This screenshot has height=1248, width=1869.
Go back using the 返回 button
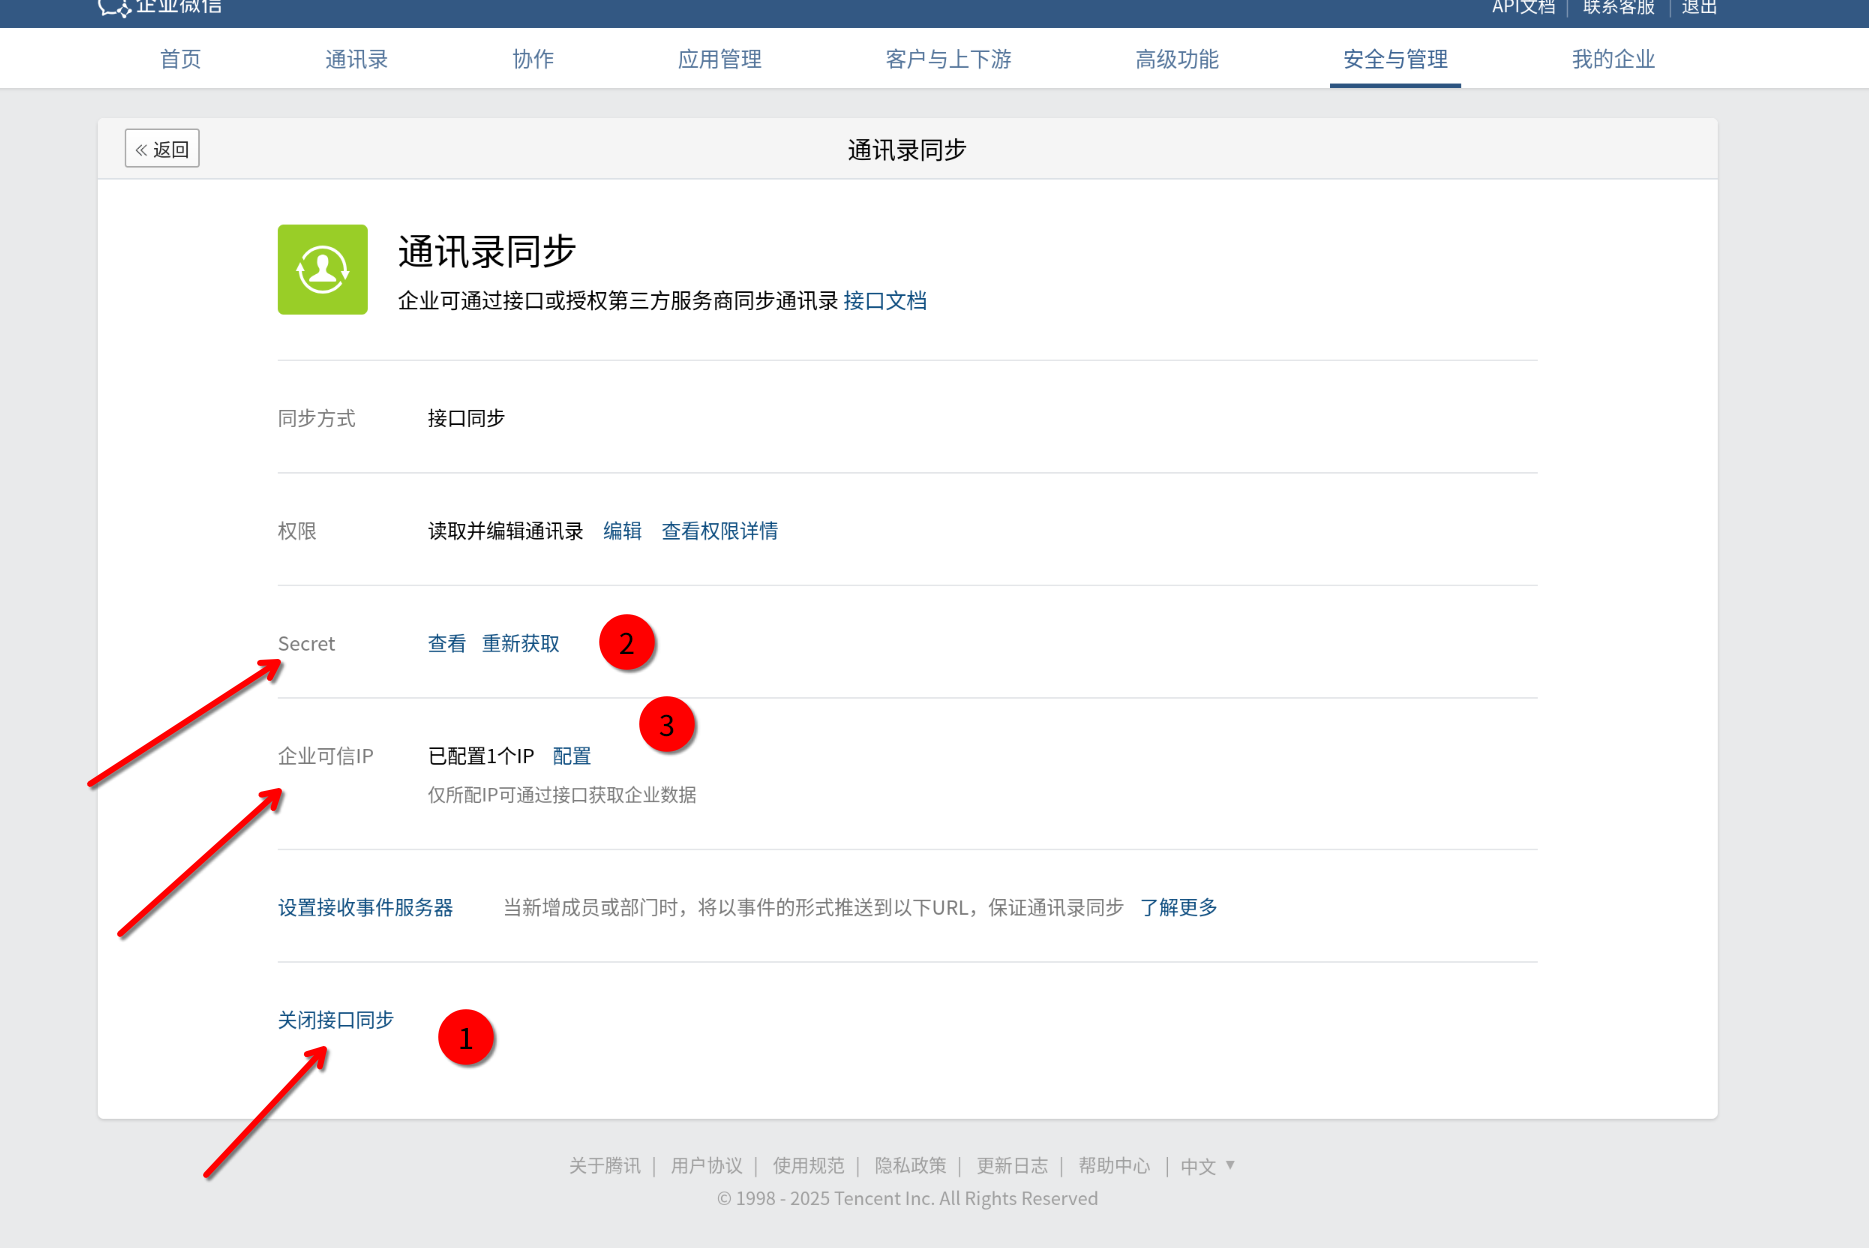[x=162, y=149]
